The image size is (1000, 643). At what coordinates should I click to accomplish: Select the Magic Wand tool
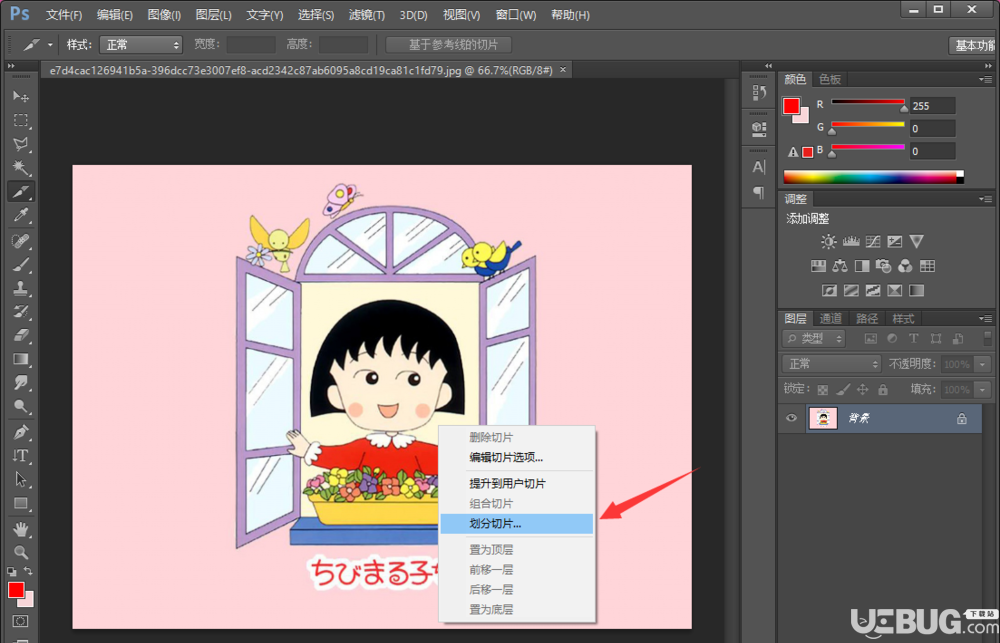(20, 168)
